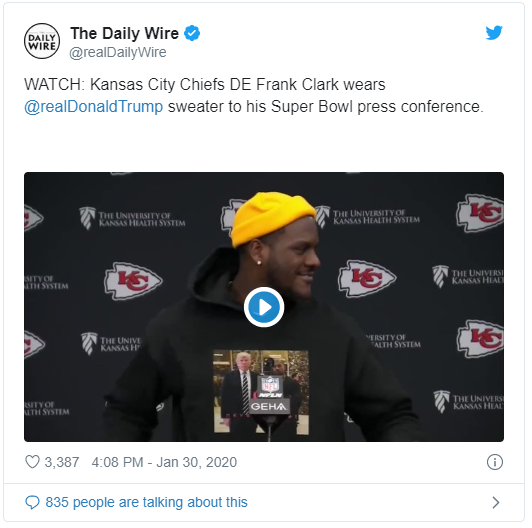Screen dimensions: 532x528
Task: Open the @realDailyWire handle
Action: 118,52
